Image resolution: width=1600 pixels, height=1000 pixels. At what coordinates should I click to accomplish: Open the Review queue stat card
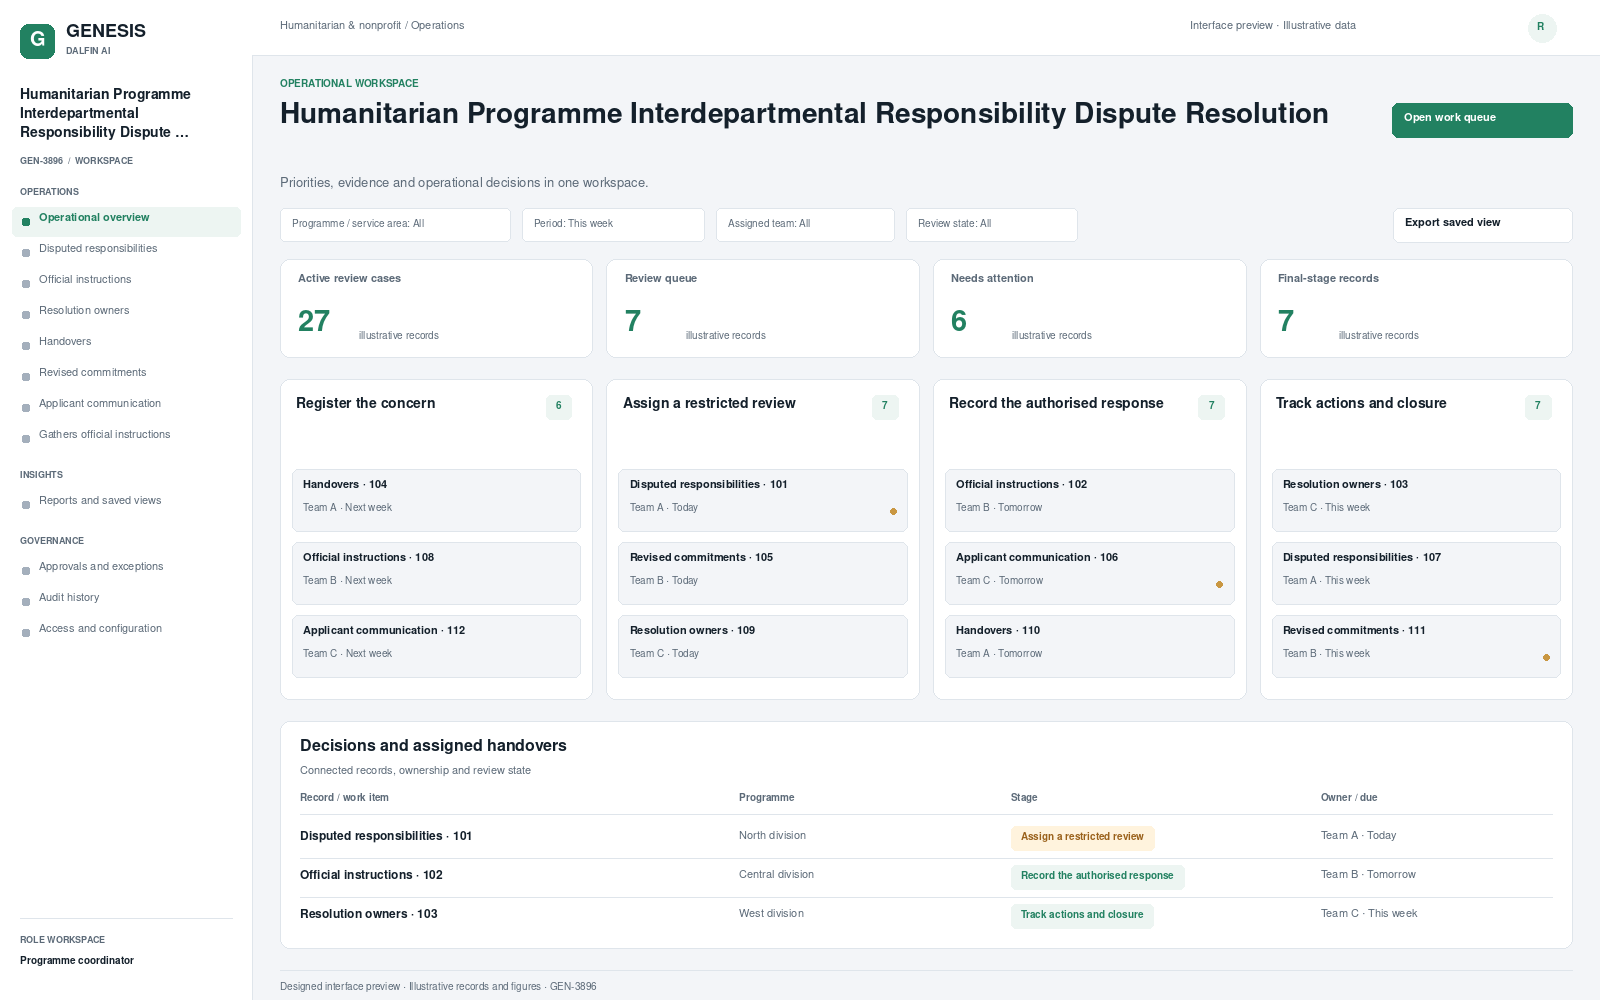[x=762, y=308]
